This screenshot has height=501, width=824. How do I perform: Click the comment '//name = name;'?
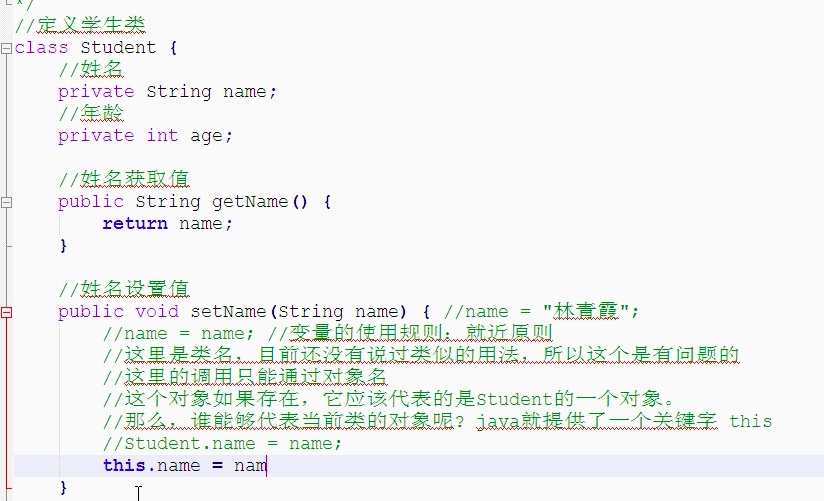179,334
